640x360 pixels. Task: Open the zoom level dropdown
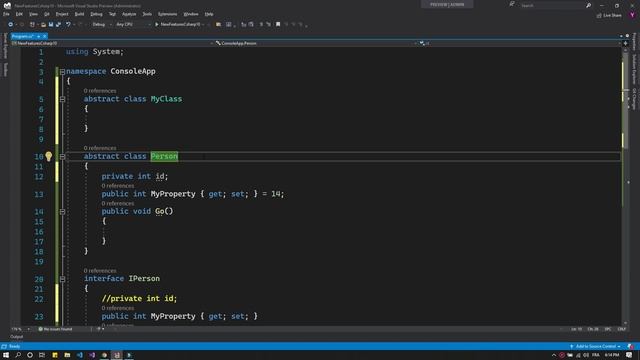20,329
